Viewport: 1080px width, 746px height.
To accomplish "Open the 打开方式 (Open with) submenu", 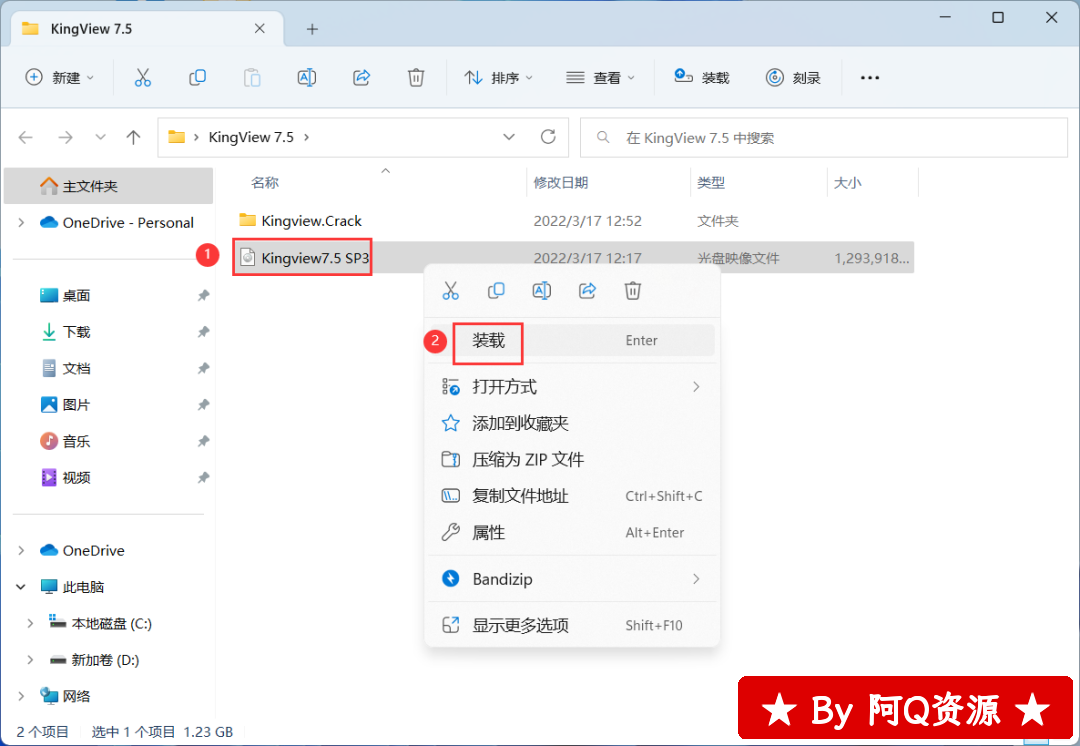I will point(572,386).
